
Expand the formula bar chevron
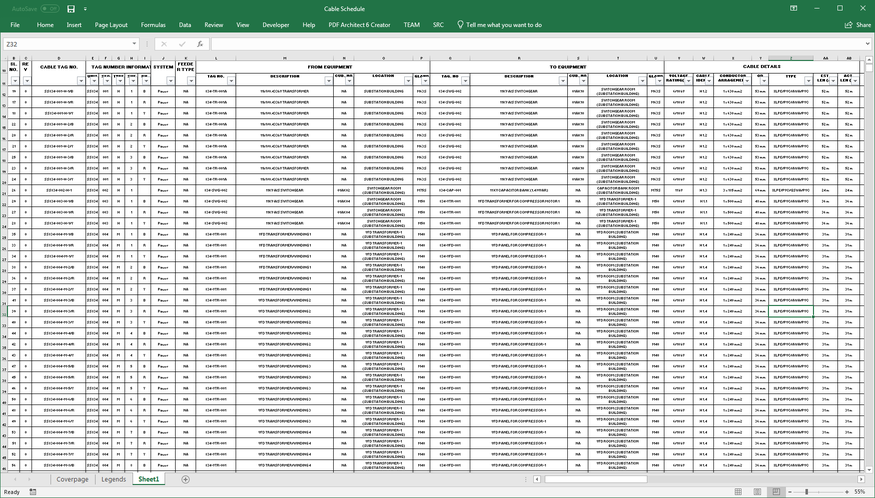pos(868,44)
